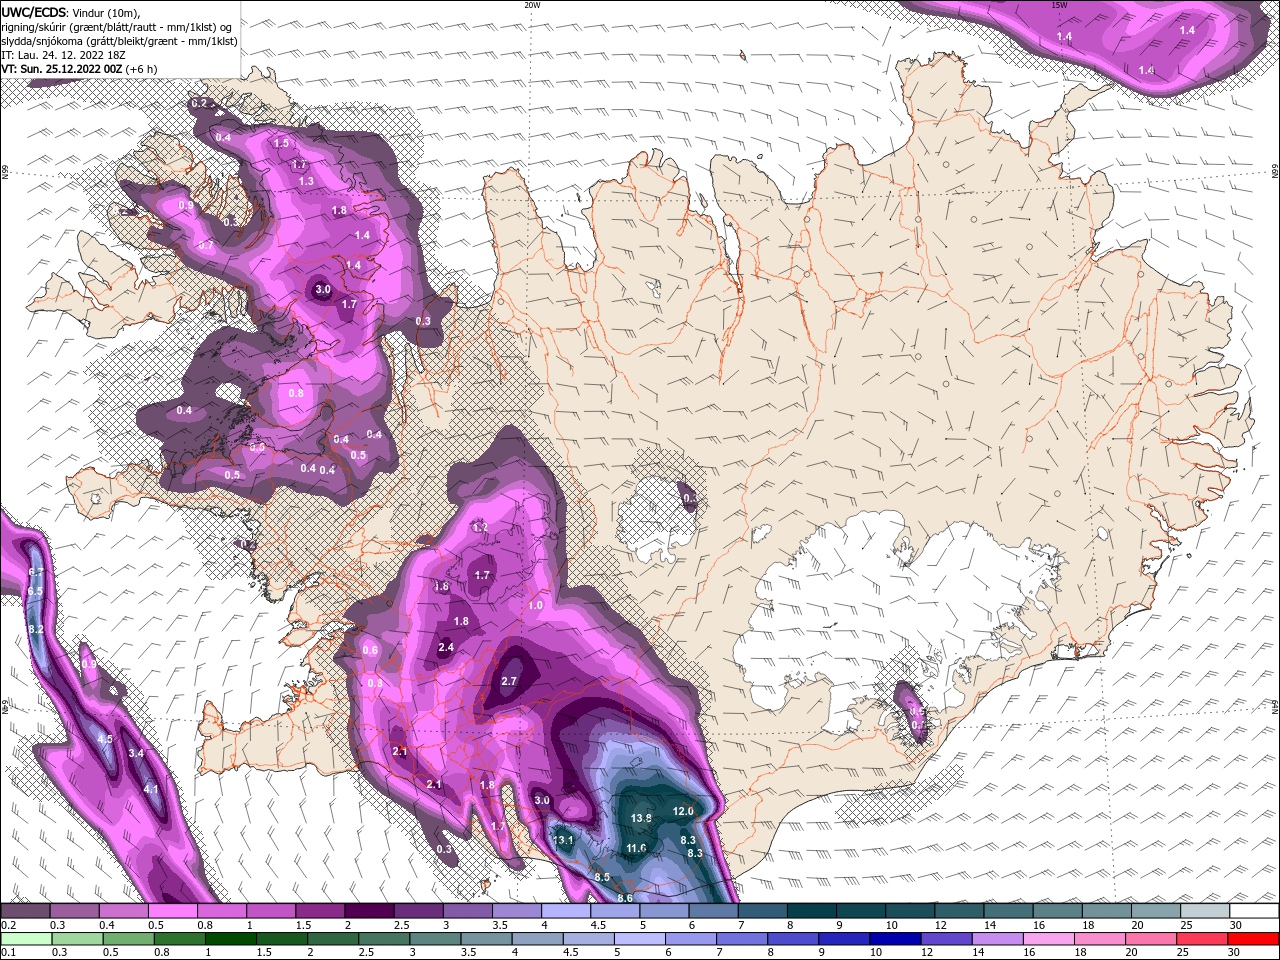Click the 11.6 precipitation value on the map

click(636, 848)
